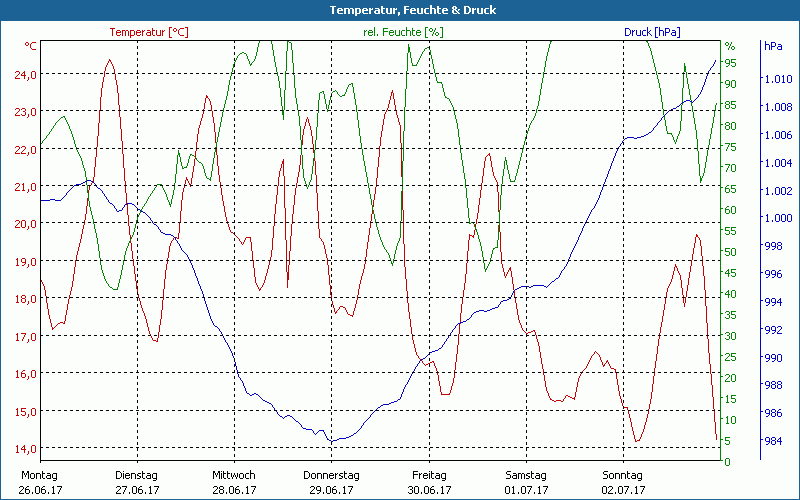Select the Freitag 30.06.17 date label
Viewport: 800px width, 500px height.
pos(429,483)
